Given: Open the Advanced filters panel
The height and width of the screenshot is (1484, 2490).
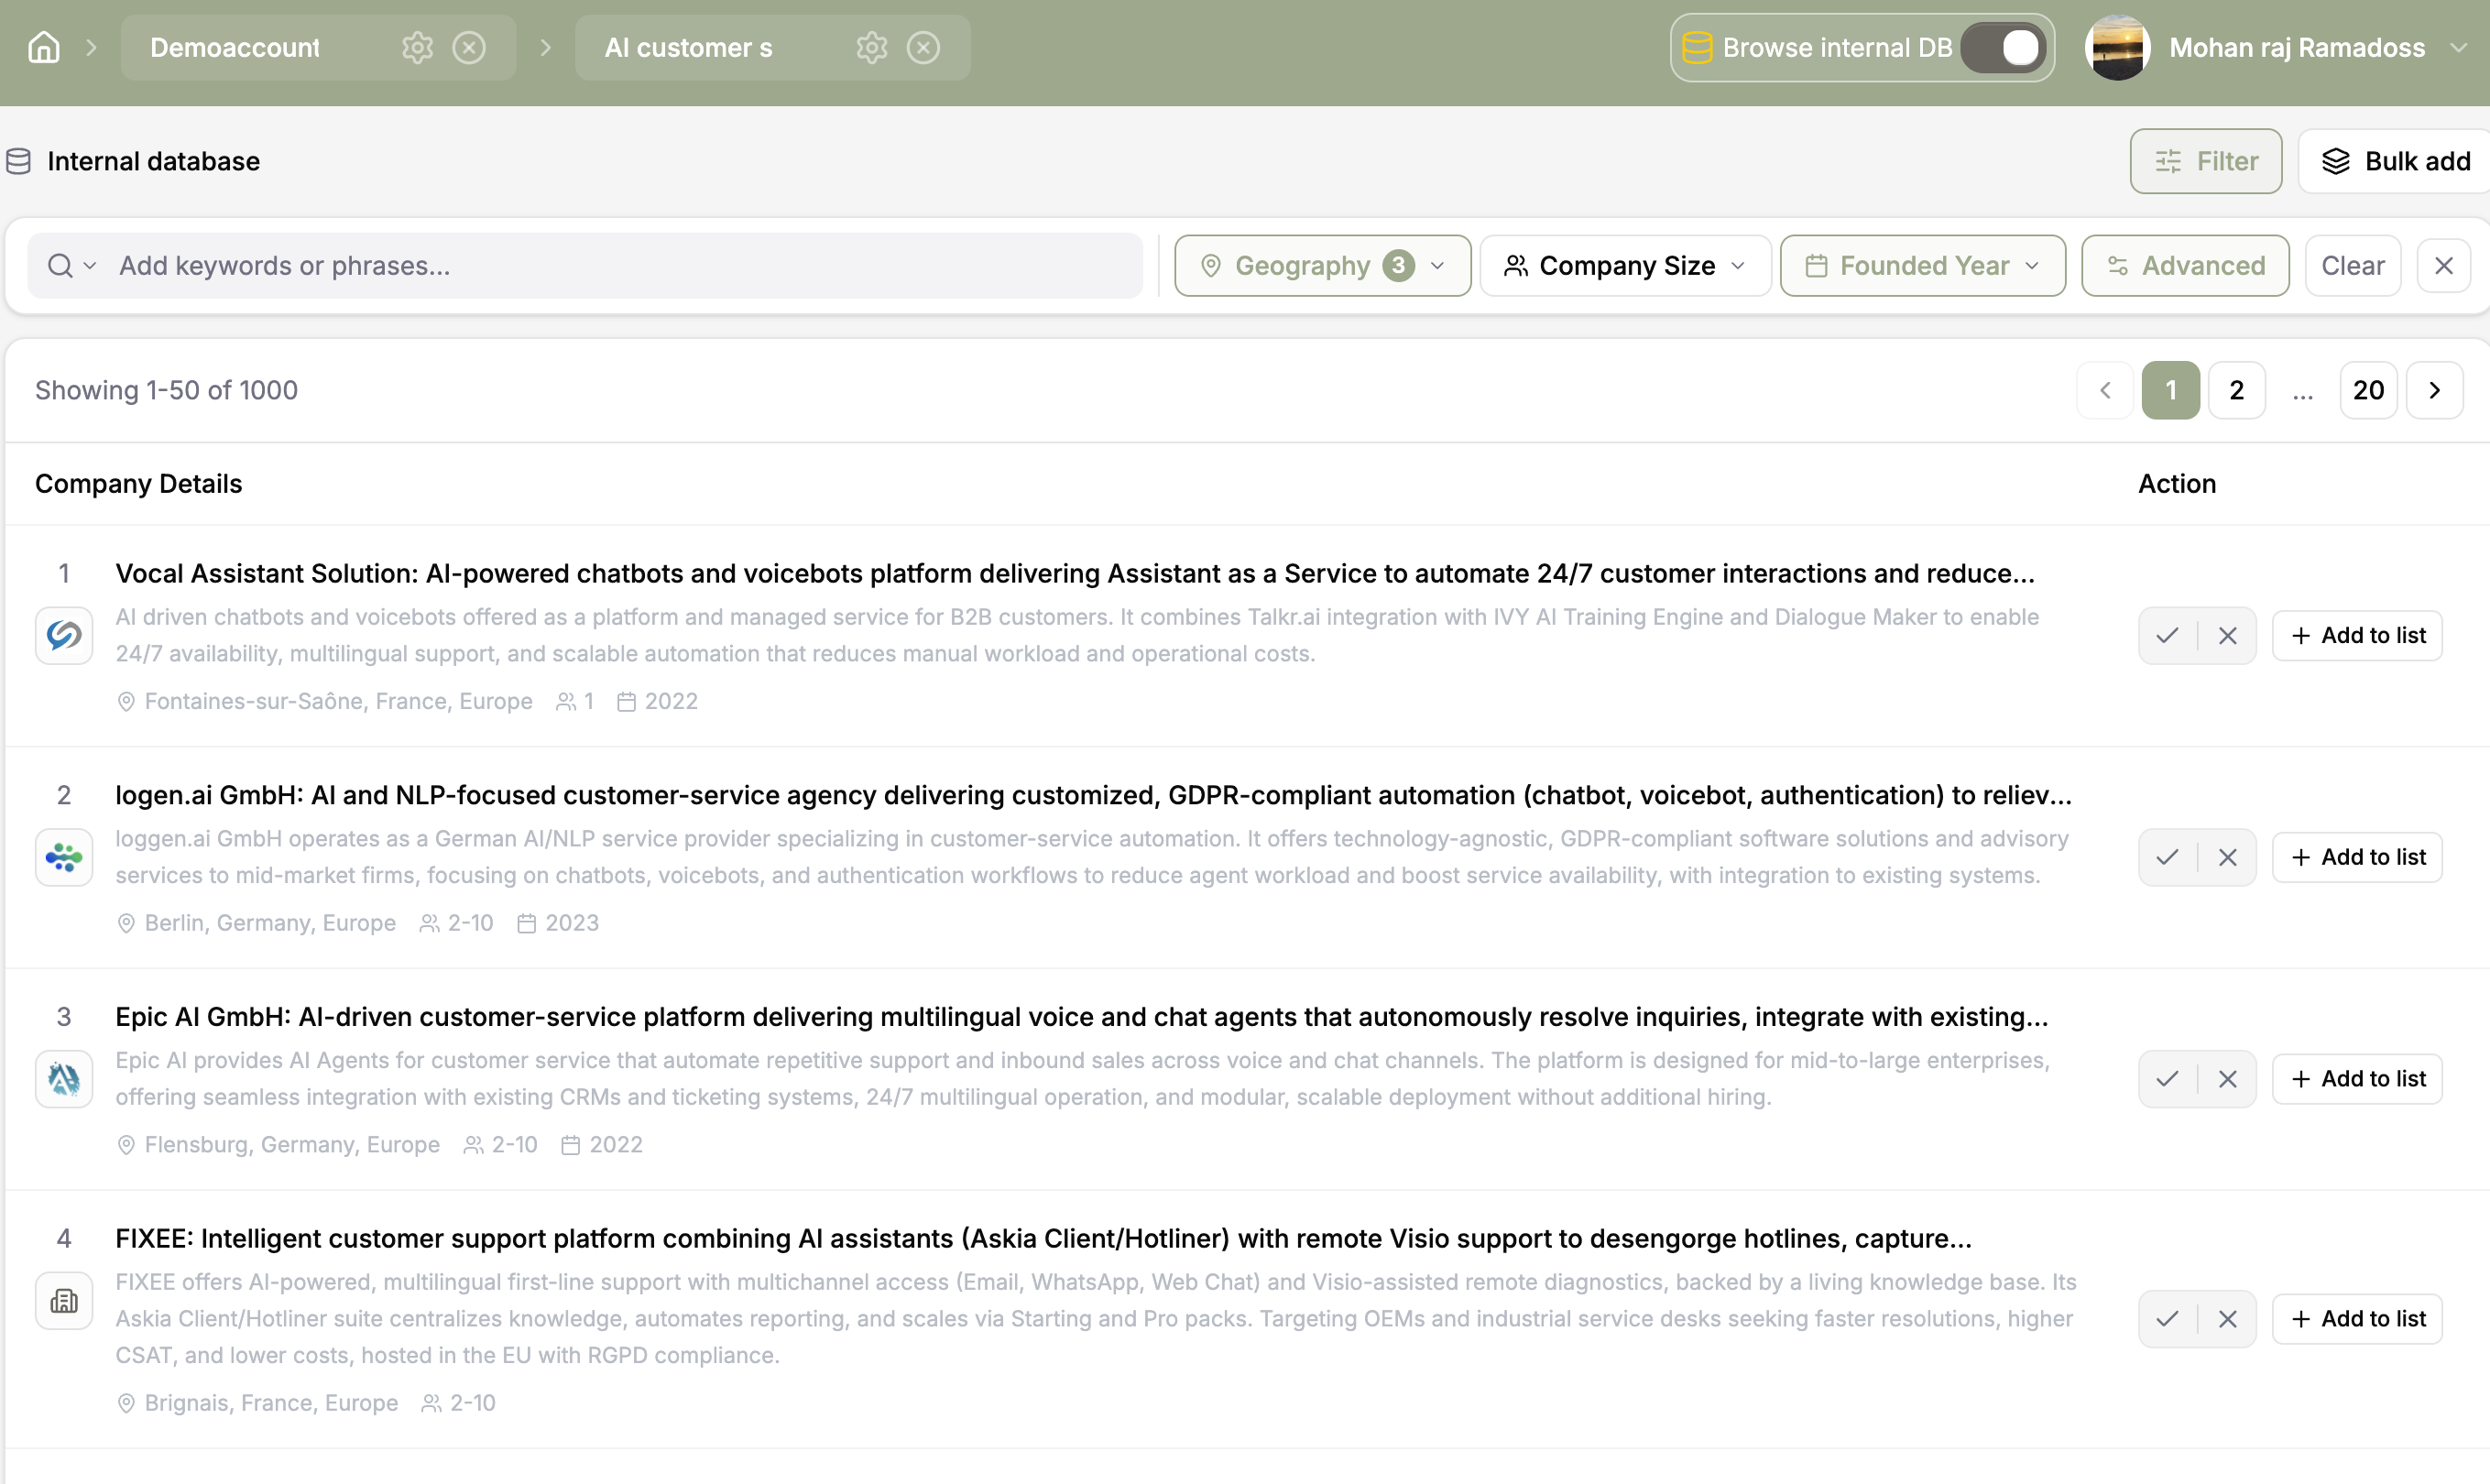Looking at the screenshot, I should [2185, 266].
